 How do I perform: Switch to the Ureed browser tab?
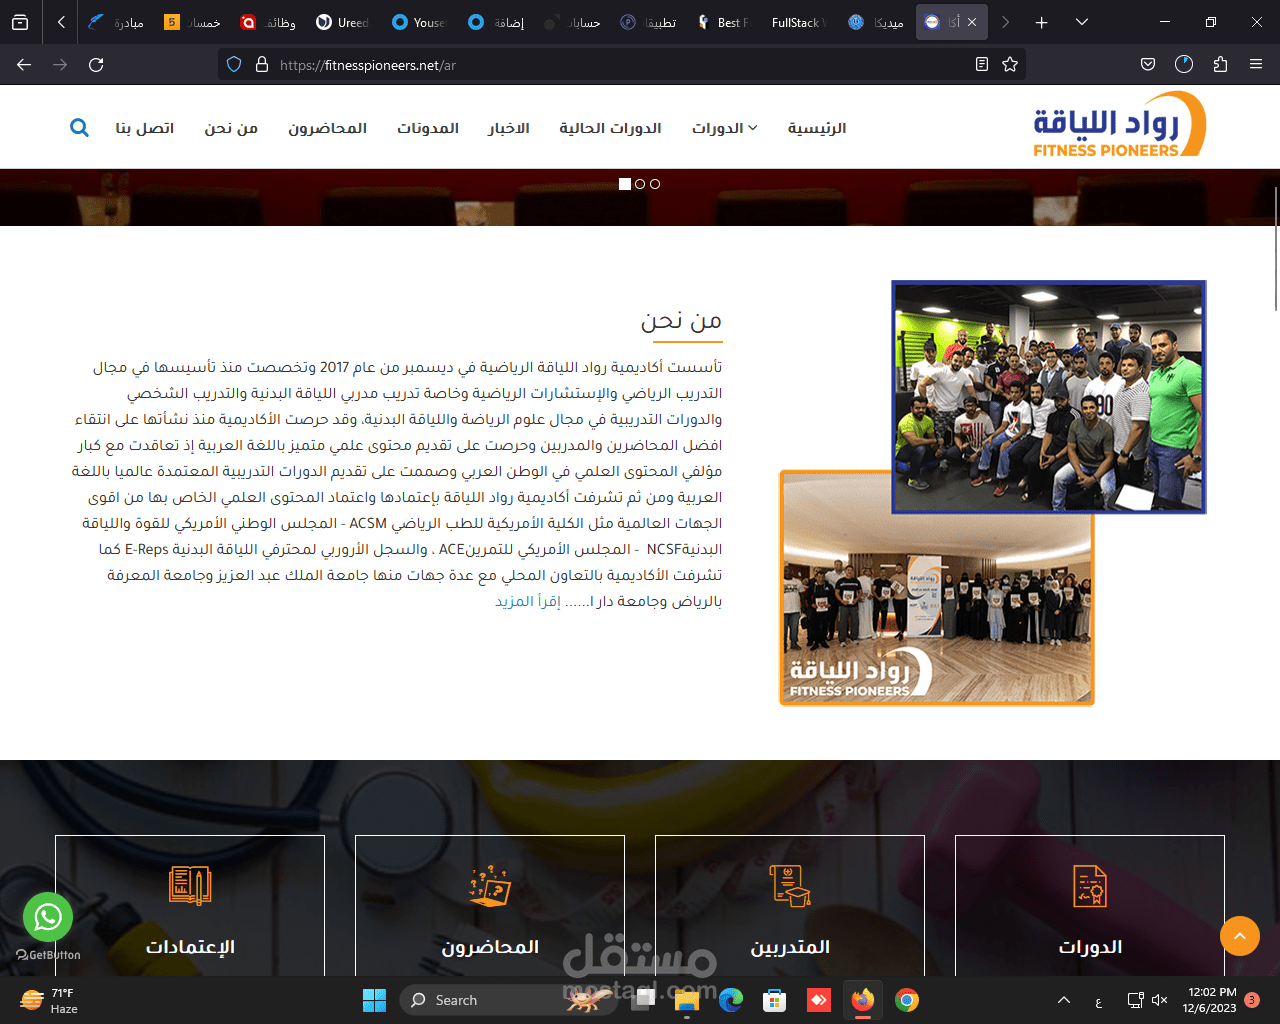tap(343, 22)
